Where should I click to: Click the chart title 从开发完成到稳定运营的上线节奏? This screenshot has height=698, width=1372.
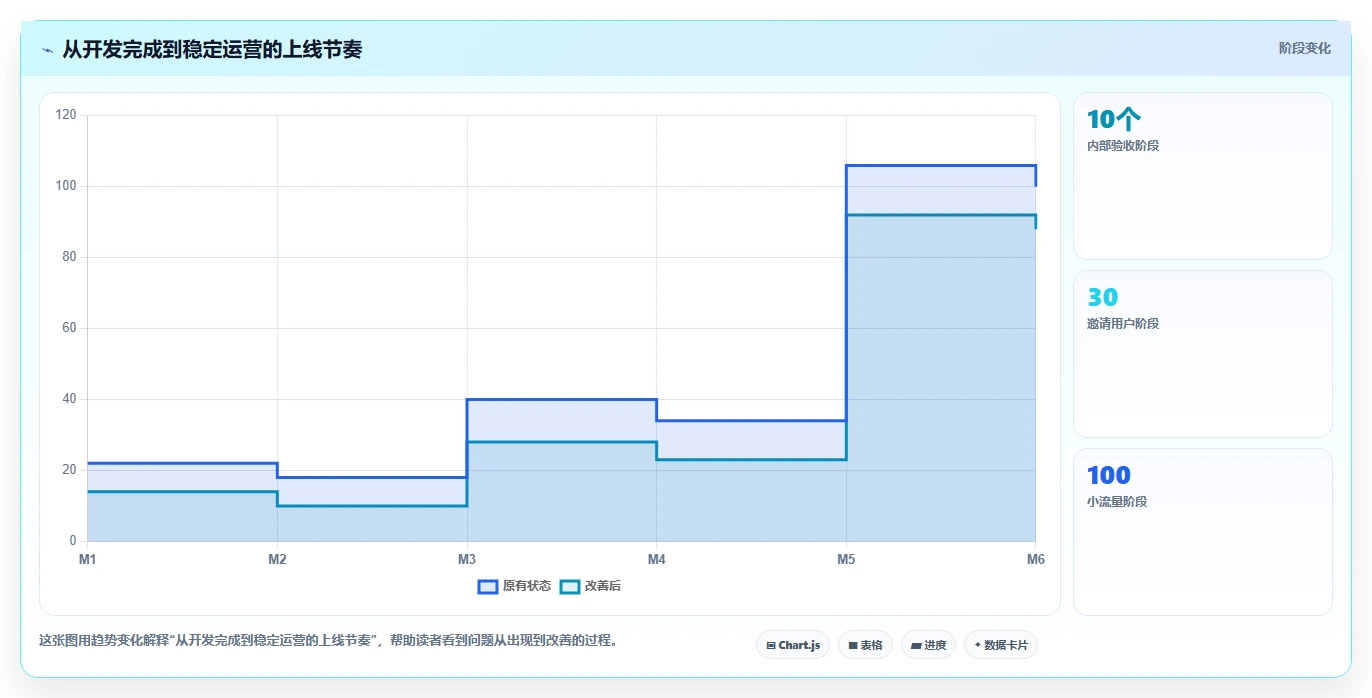212,49
